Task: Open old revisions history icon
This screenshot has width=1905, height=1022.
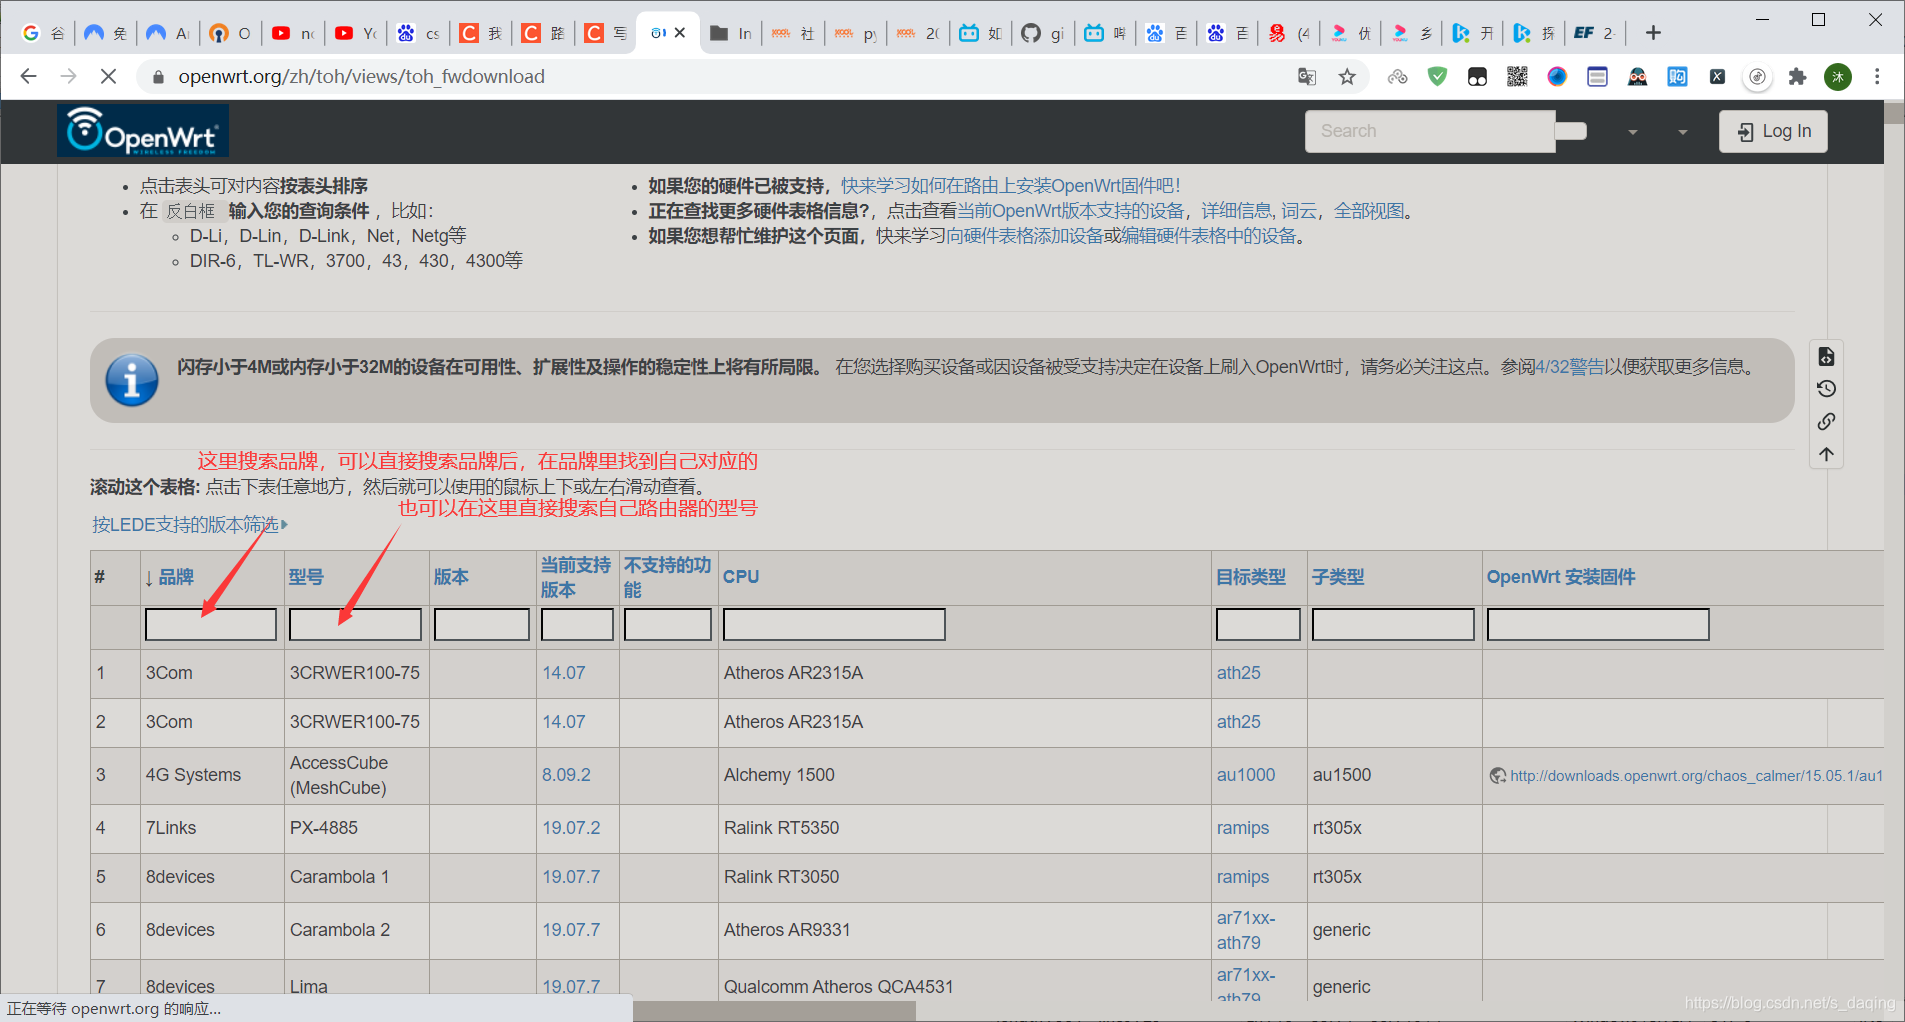Action: [1826, 389]
